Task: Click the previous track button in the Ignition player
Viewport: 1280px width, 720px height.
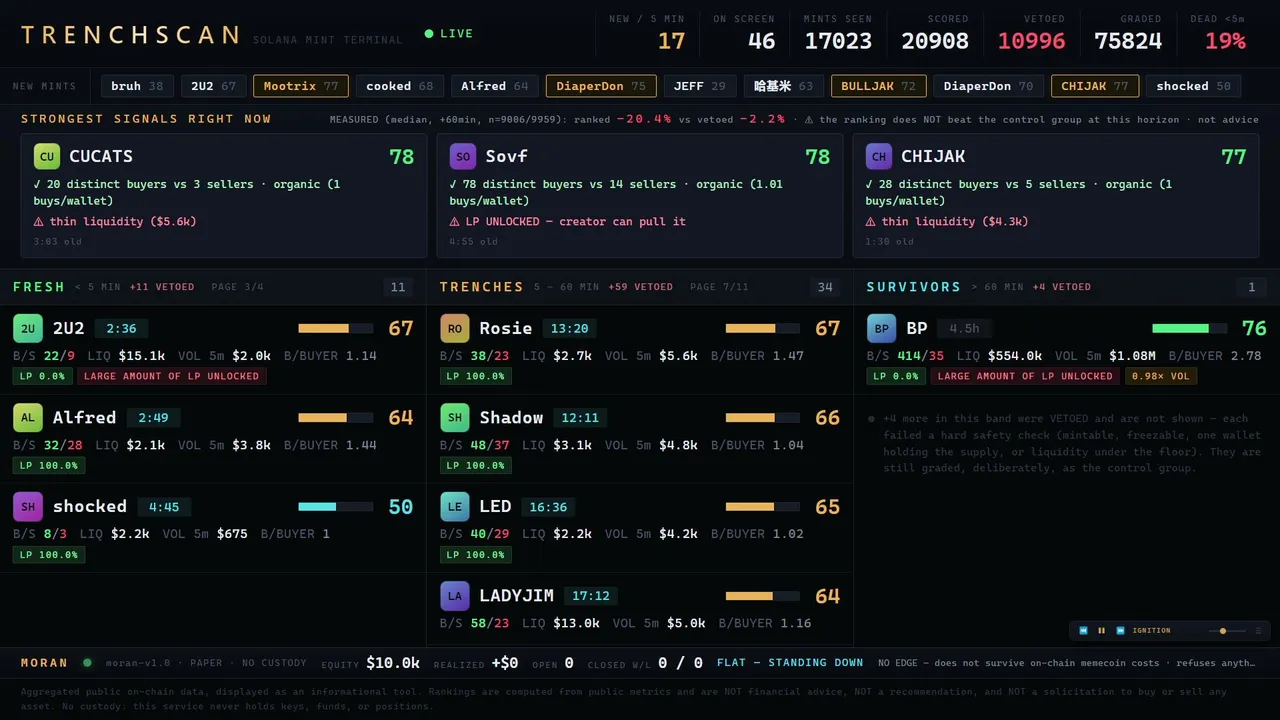Action: (1083, 631)
